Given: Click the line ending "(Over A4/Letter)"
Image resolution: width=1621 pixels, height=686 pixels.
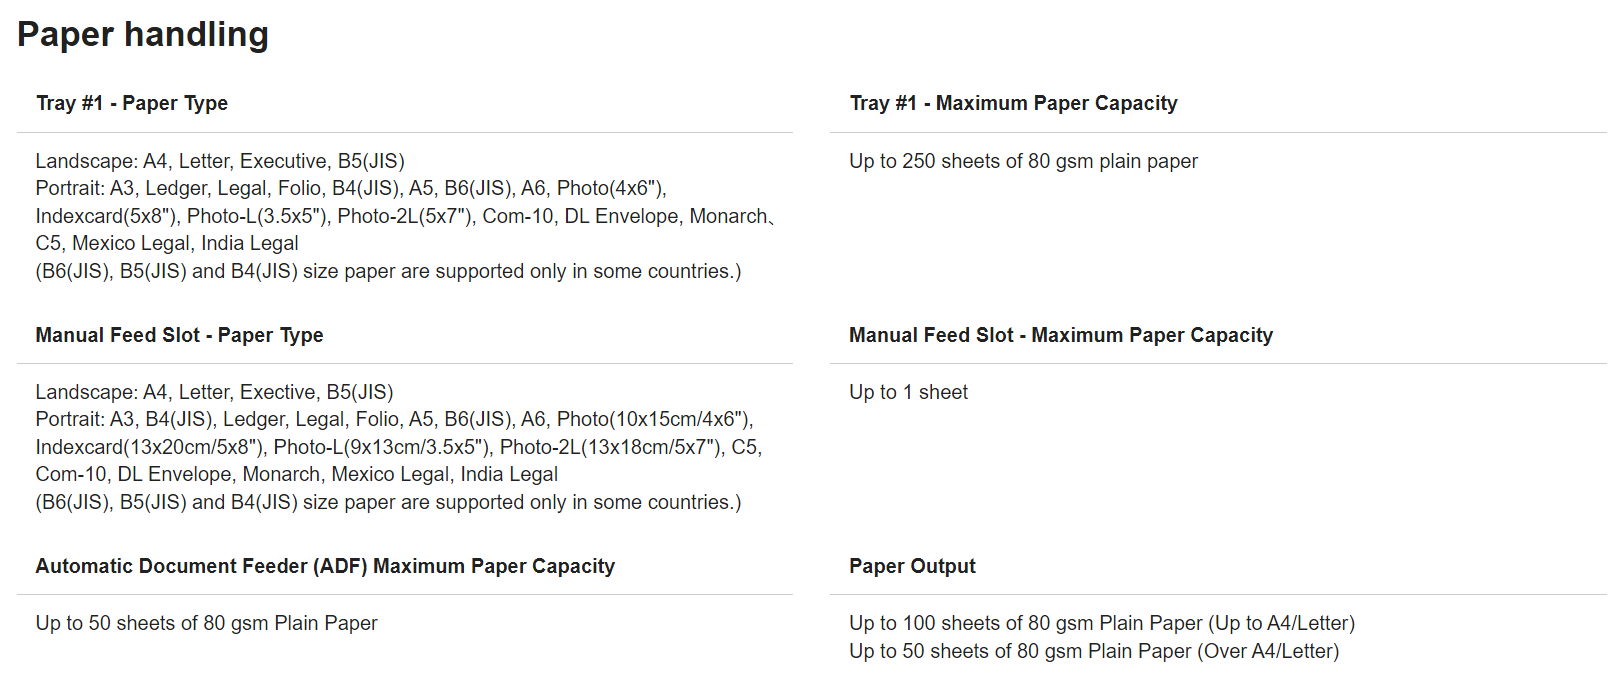Looking at the screenshot, I should [x=1093, y=651].
